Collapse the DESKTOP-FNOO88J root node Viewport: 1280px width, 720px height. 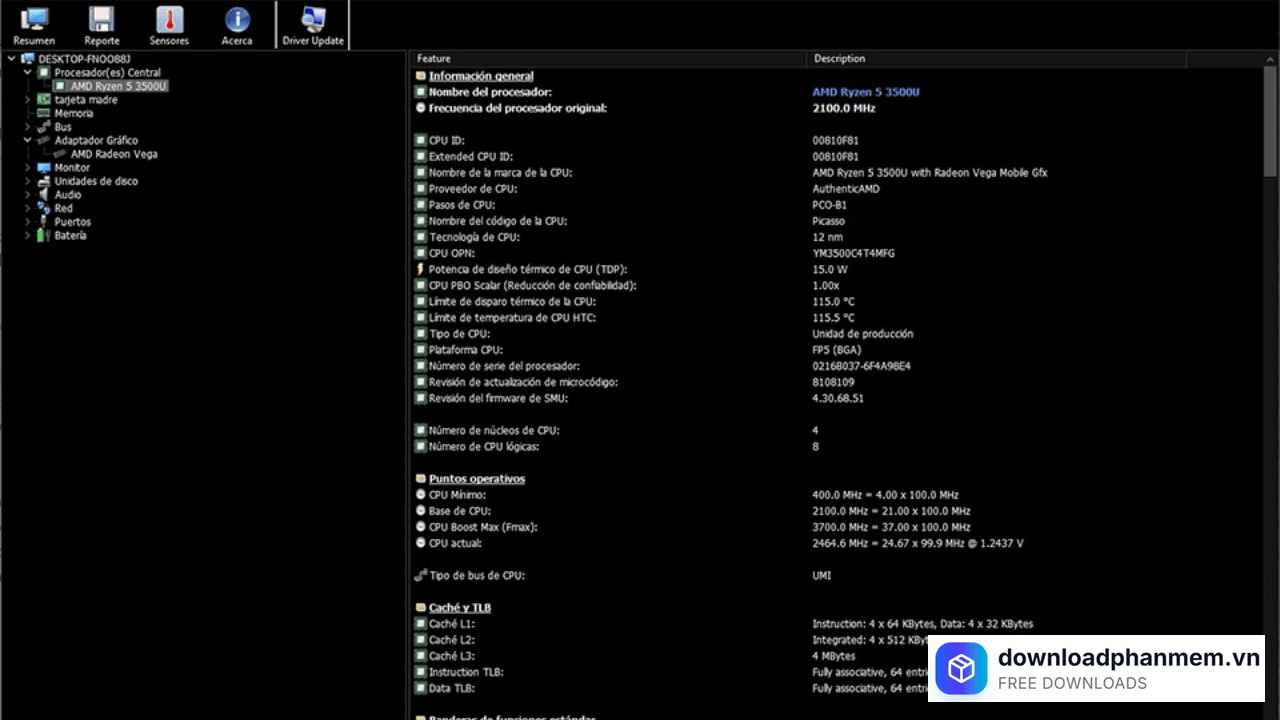12,59
